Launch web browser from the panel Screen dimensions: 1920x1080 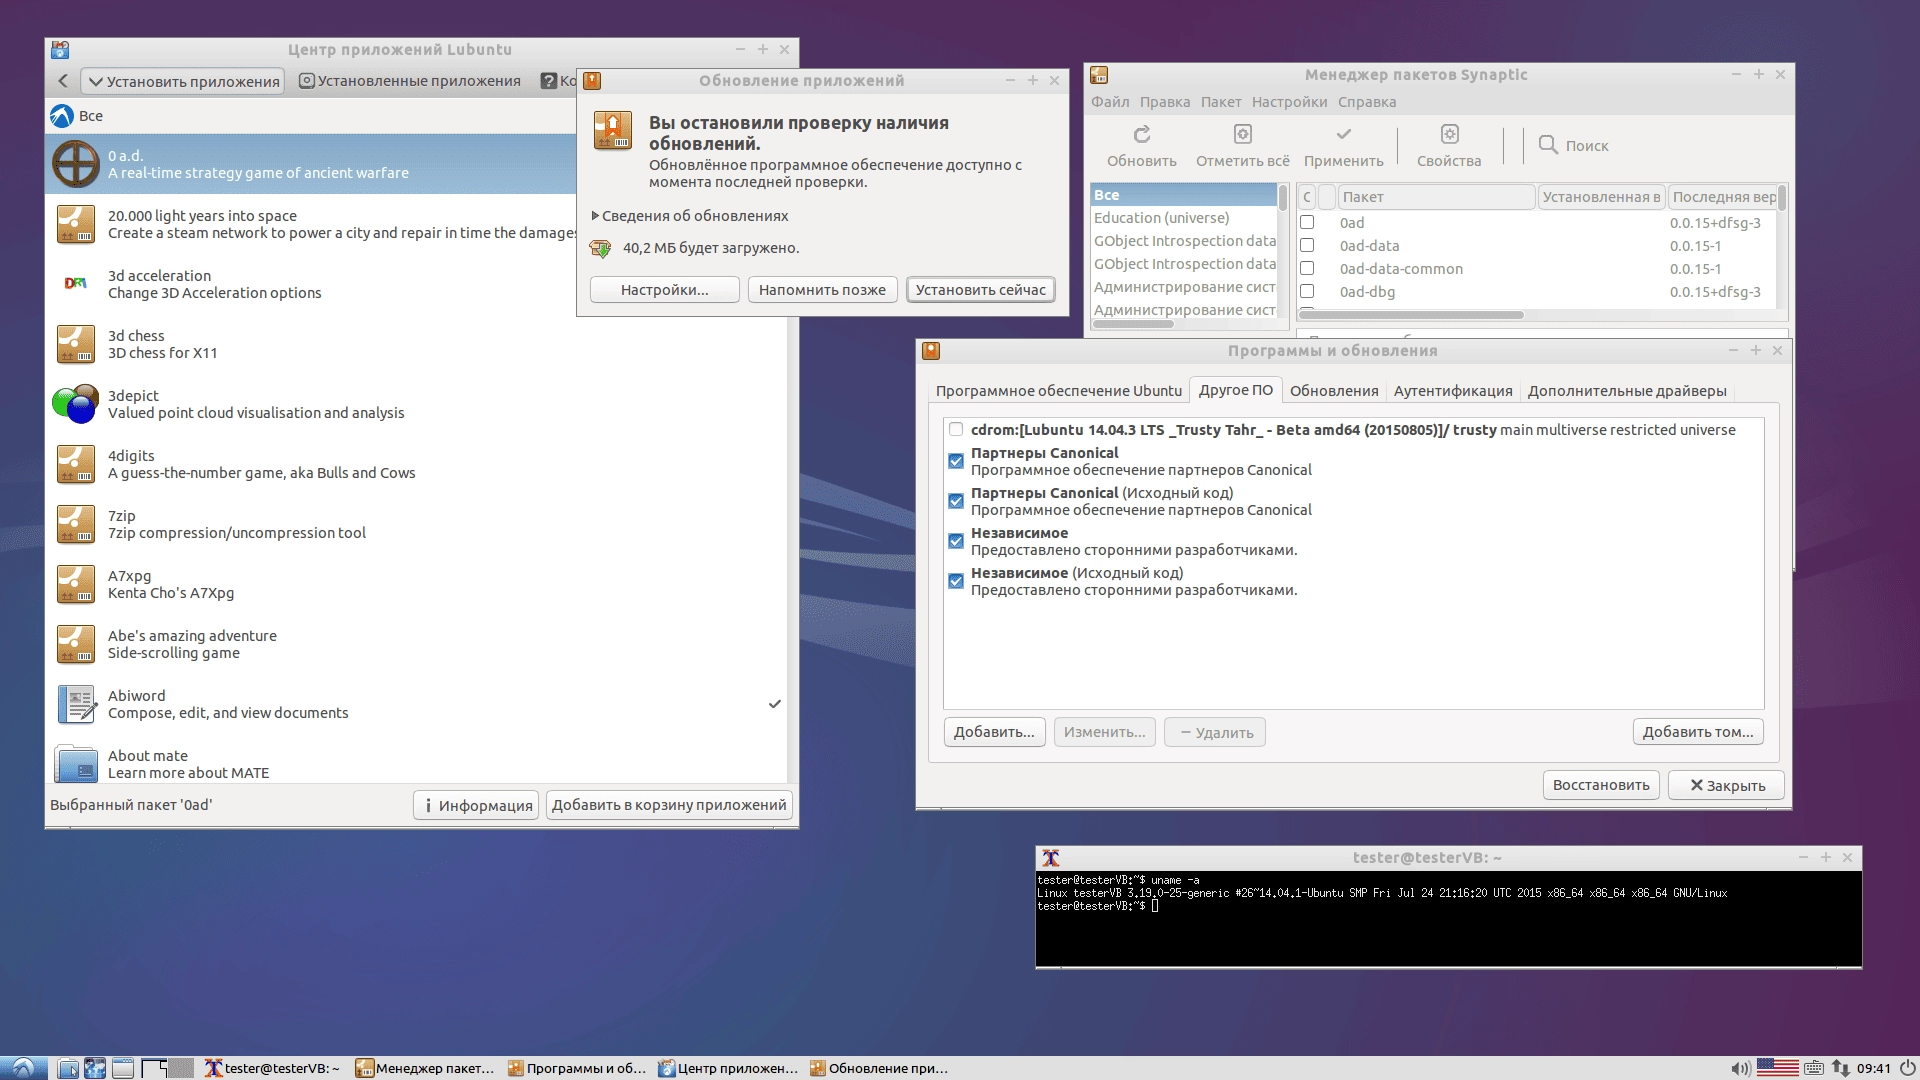[x=95, y=1068]
